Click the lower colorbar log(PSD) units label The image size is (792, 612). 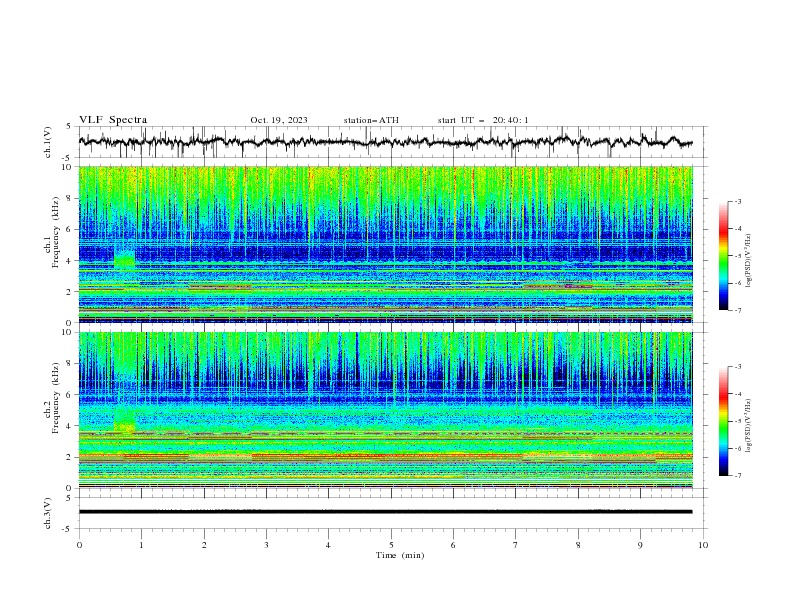click(x=748, y=426)
